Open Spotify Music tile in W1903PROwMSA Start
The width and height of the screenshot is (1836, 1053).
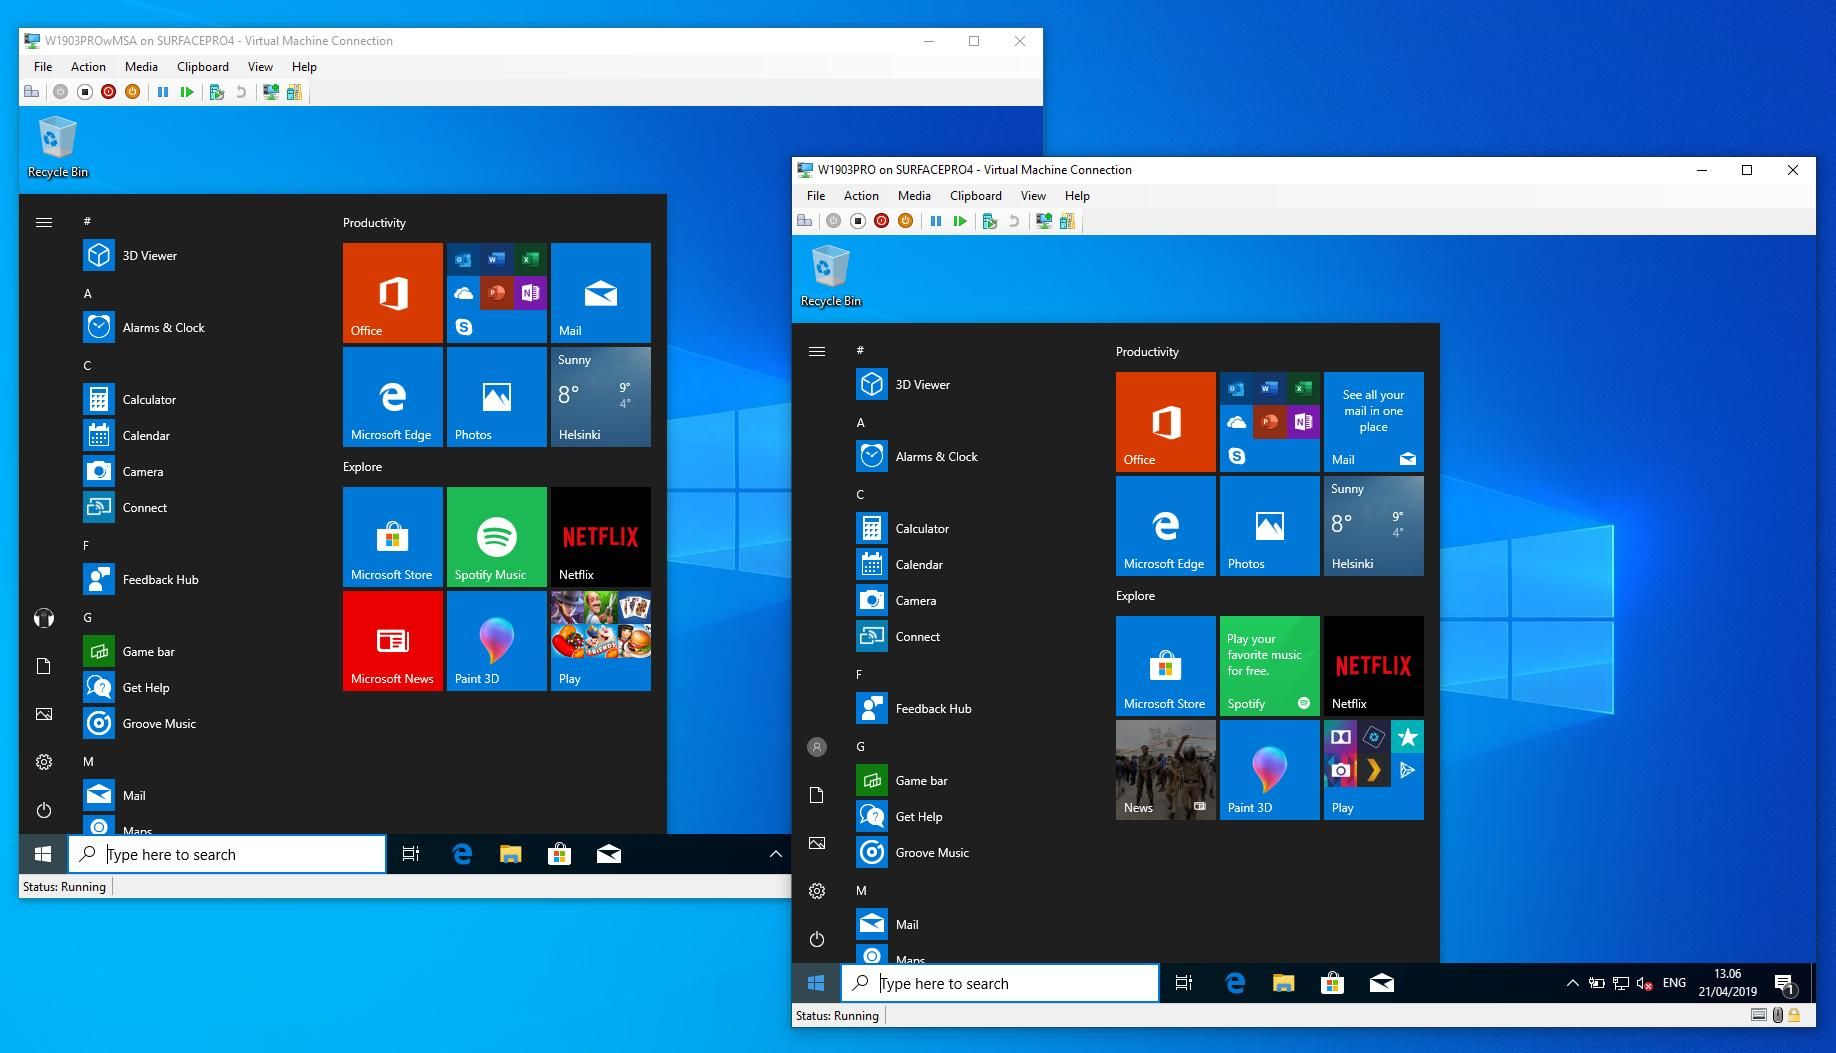(x=497, y=537)
